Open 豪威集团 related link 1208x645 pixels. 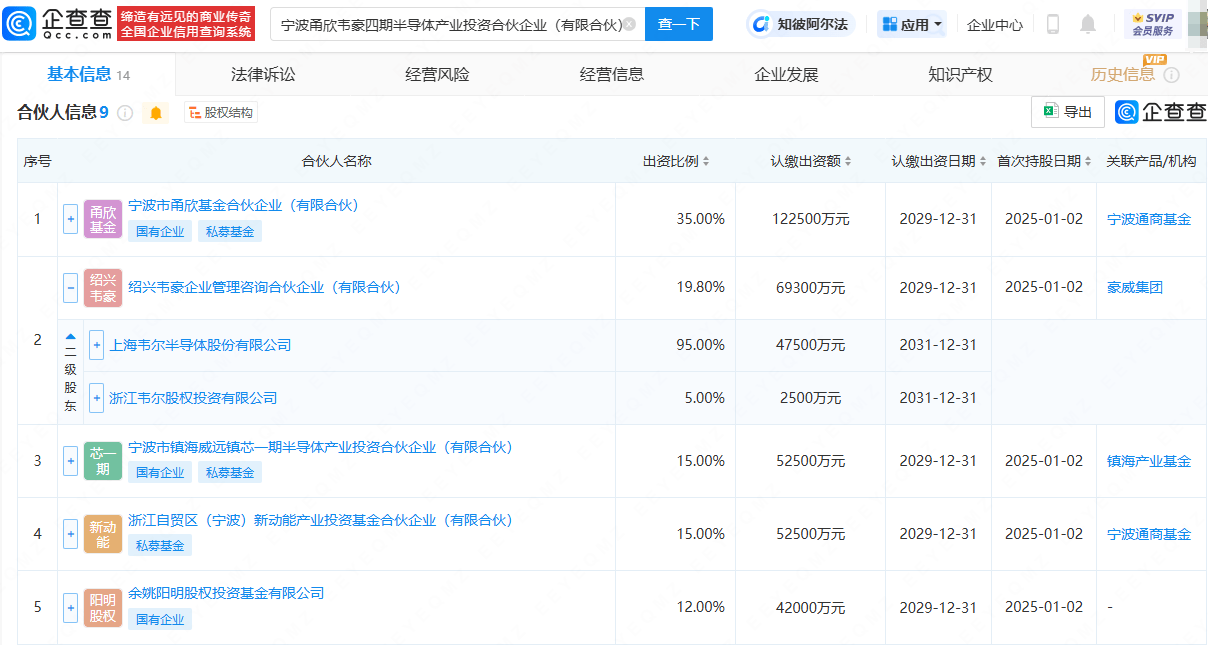coord(1135,287)
